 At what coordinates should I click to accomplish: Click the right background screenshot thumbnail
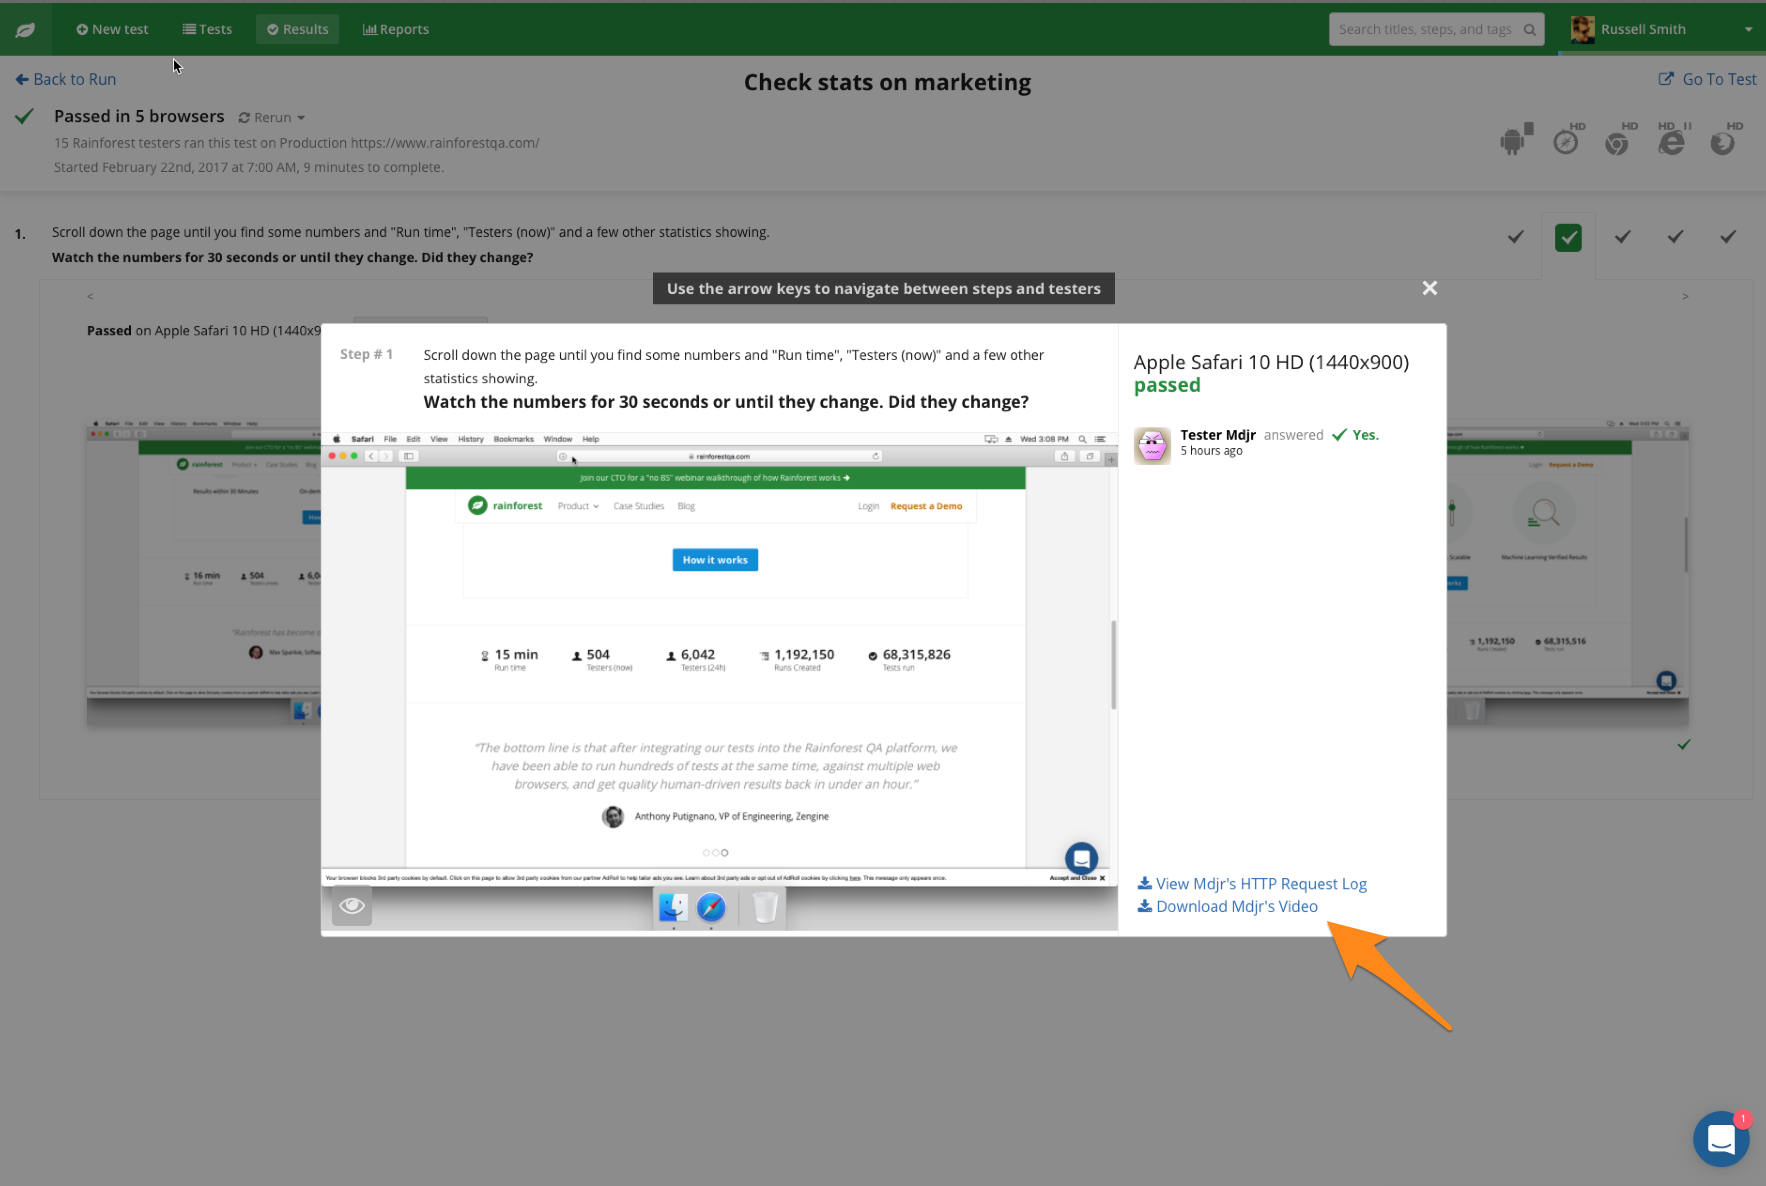coord(1568,572)
